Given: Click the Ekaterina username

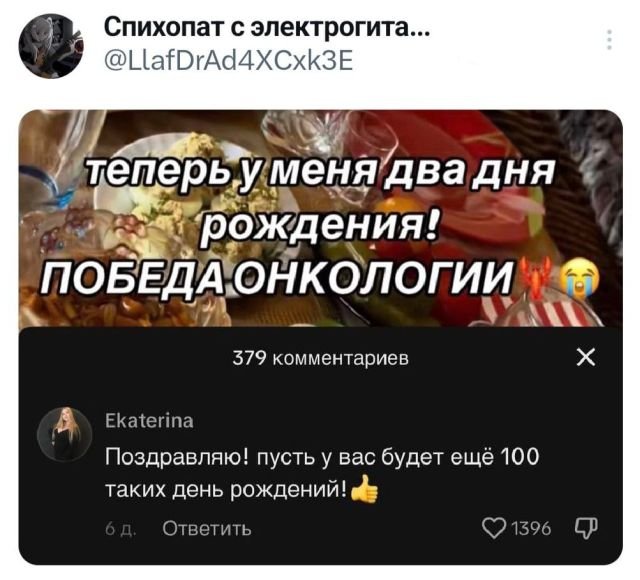Looking at the screenshot, I should (x=149, y=421).
